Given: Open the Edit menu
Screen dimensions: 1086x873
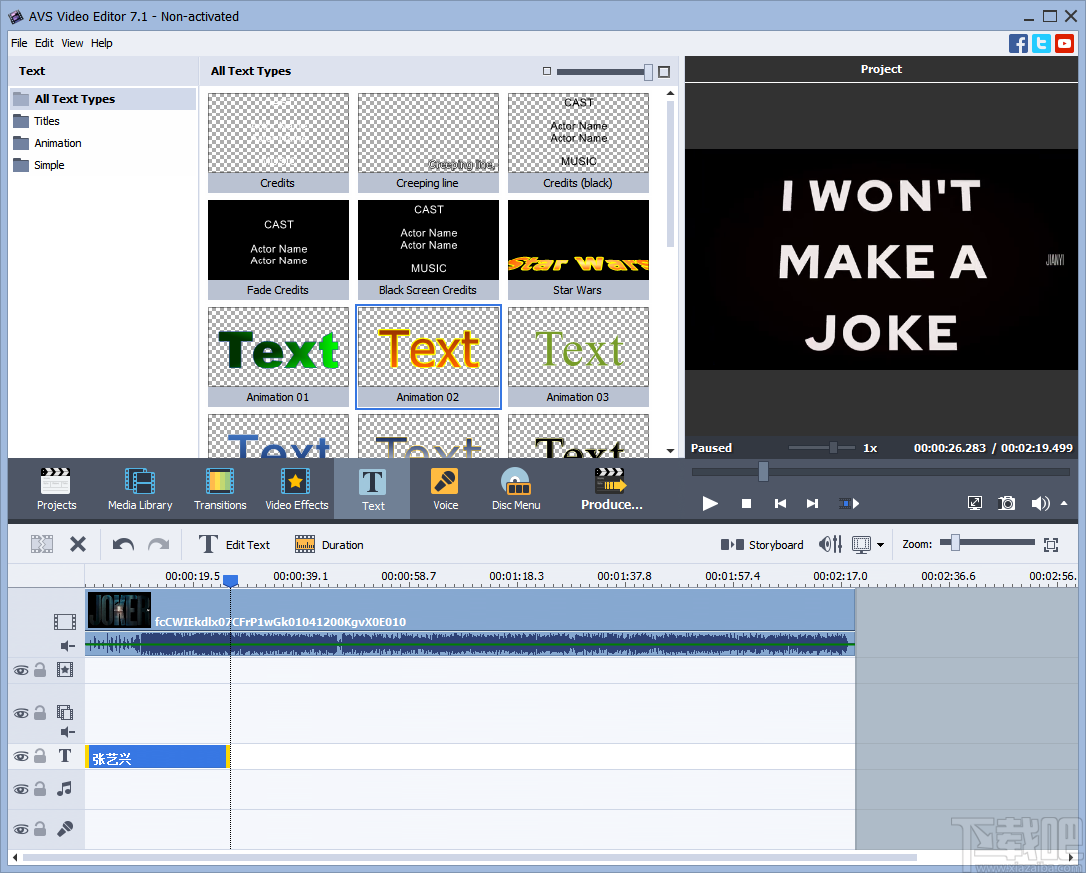Looking at the screenshot, I should point(44,43).
